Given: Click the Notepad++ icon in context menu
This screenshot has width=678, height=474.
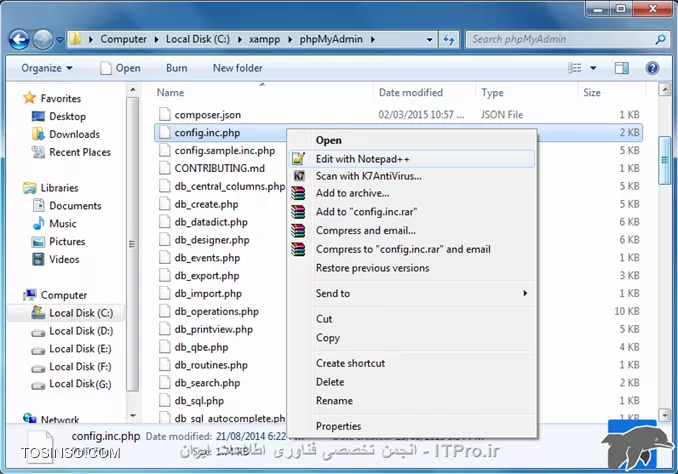Looking at the screenshot, I should point(299,159).
